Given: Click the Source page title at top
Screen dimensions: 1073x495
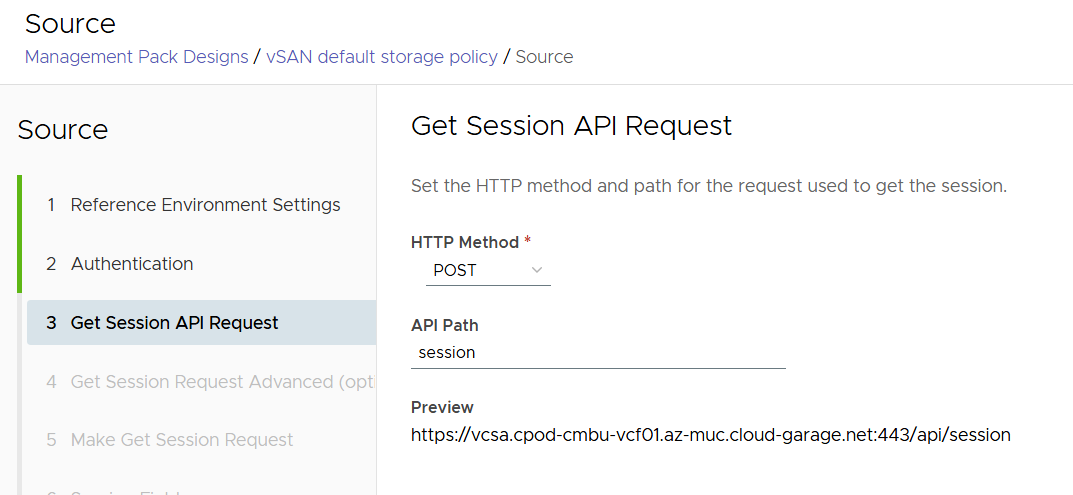Looking at the screenshot, I should [70, 24].
